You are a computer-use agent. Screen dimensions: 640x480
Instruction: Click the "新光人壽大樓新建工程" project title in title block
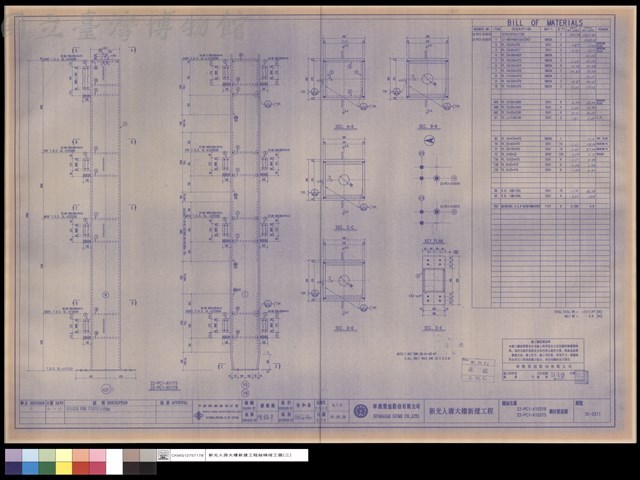click(x=460, y=411)
